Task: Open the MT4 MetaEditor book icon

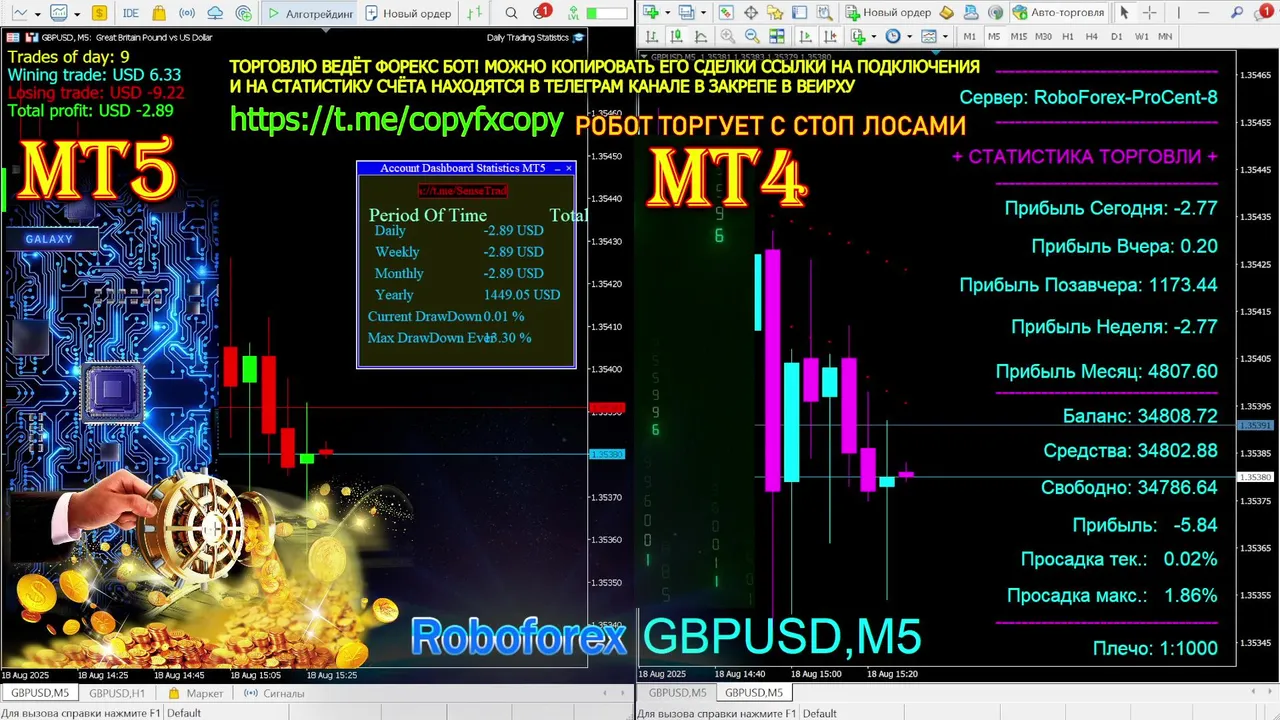Action: 947,12
